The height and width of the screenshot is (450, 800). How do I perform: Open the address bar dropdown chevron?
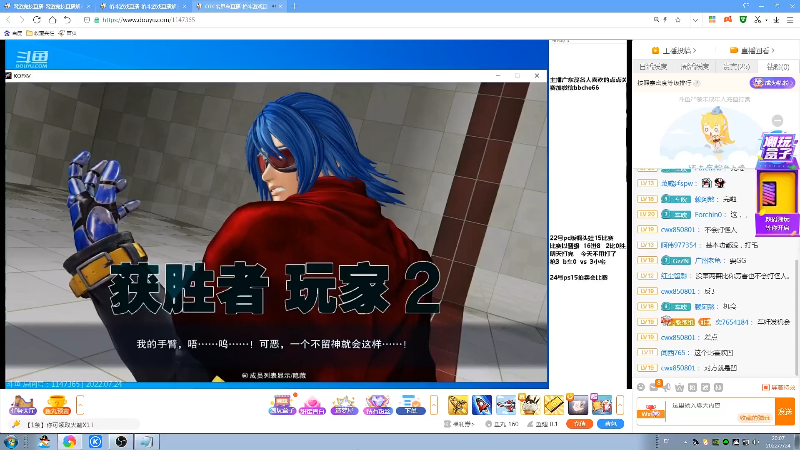(x=695, y=20)
